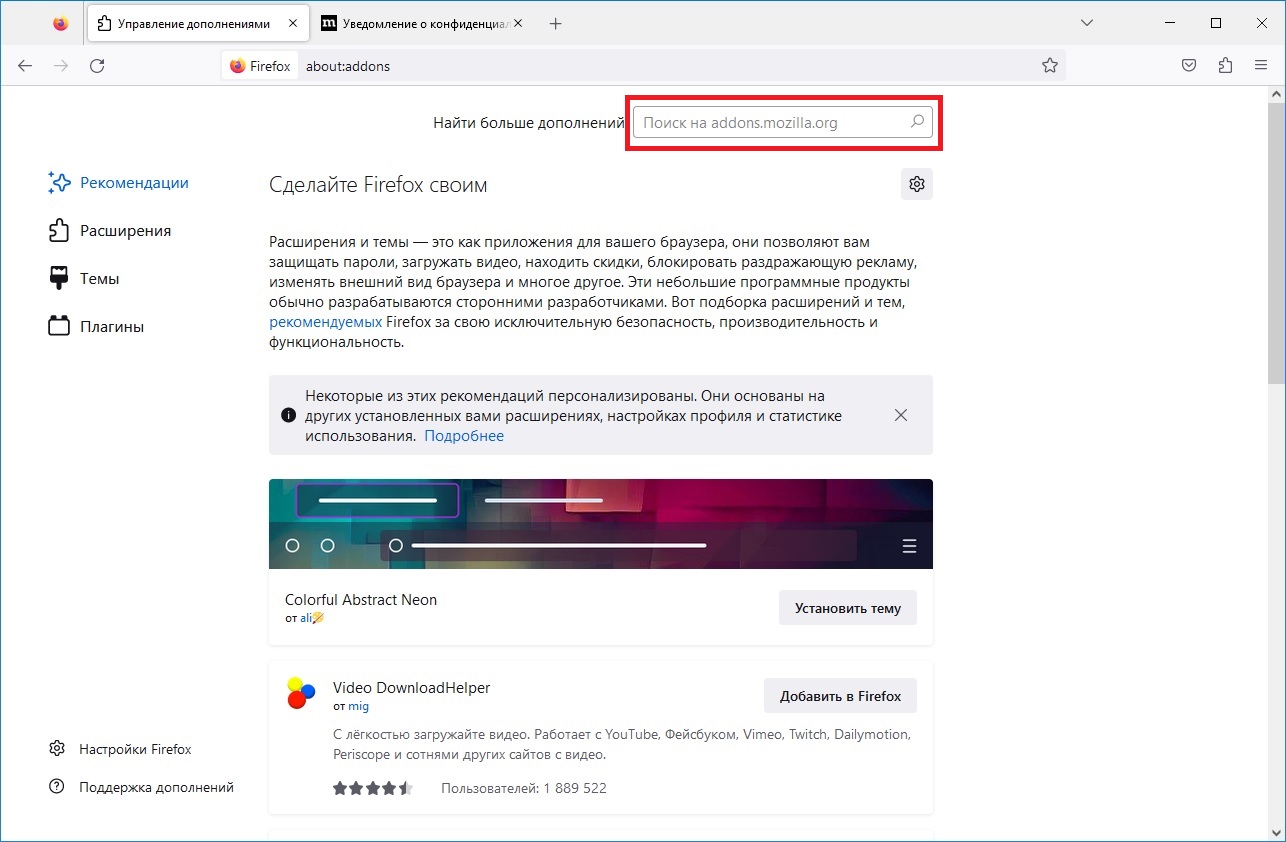Switch to the Уведомление о конфиденциальности tab
Viewport: 1286px width, 842px height.
point(424,23)
